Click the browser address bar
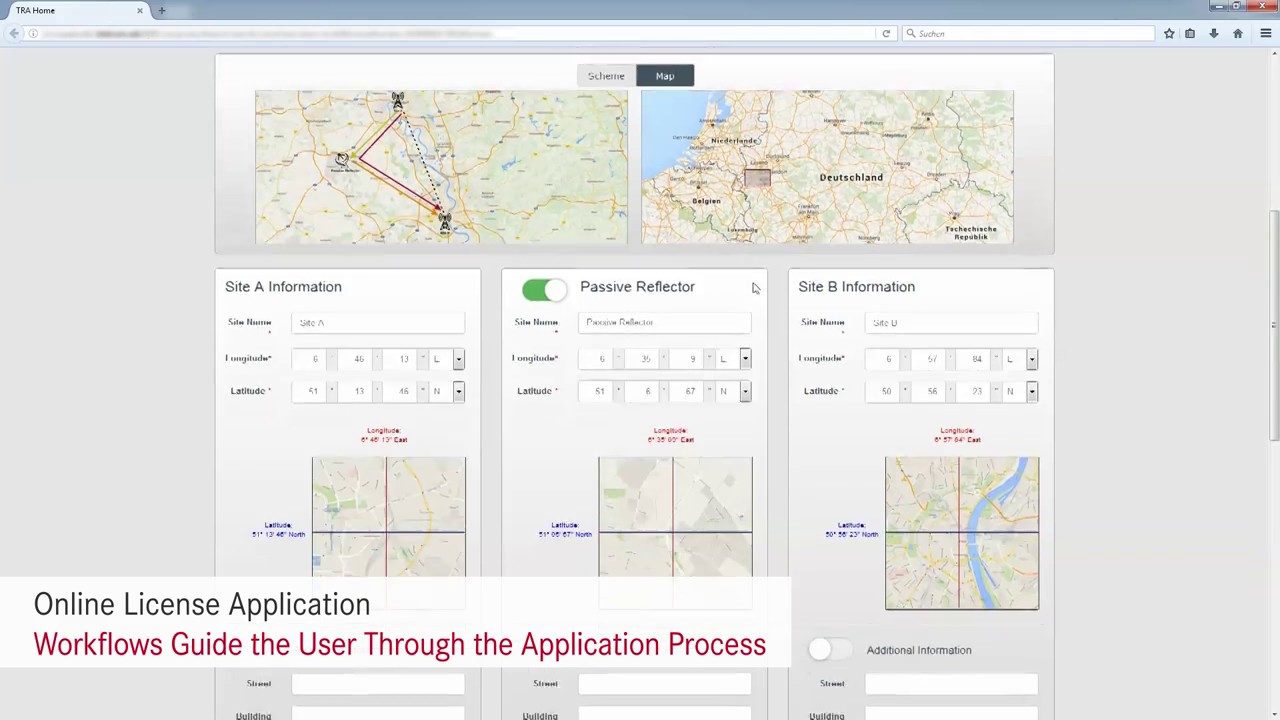 (450, 34)
